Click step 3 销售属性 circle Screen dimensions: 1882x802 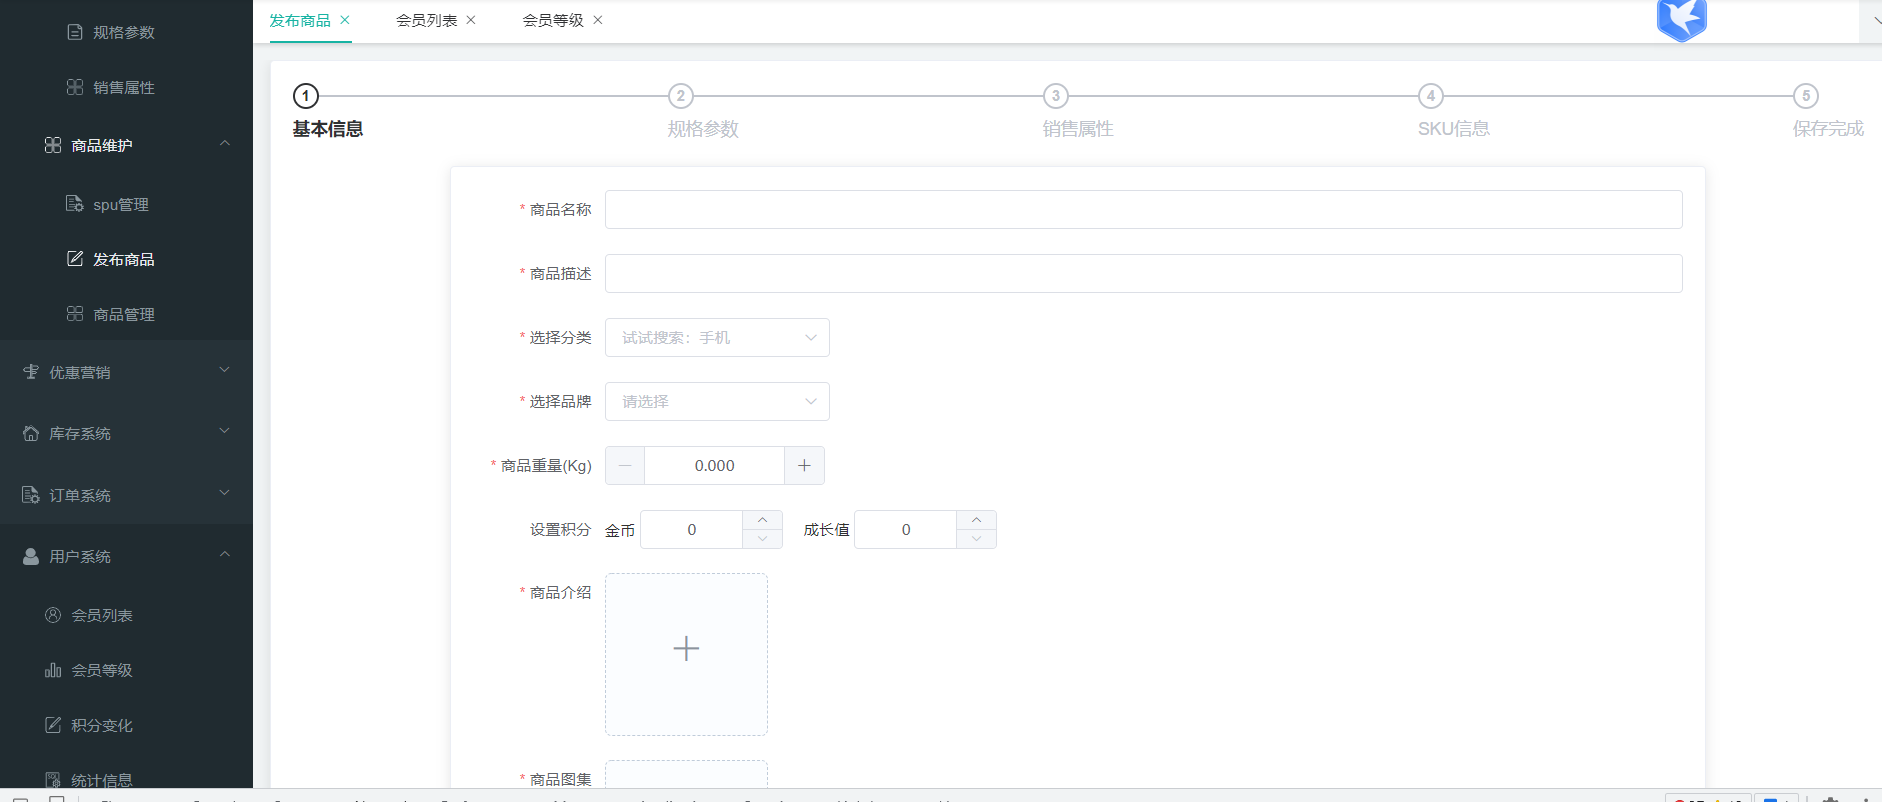click(1056, 96)
